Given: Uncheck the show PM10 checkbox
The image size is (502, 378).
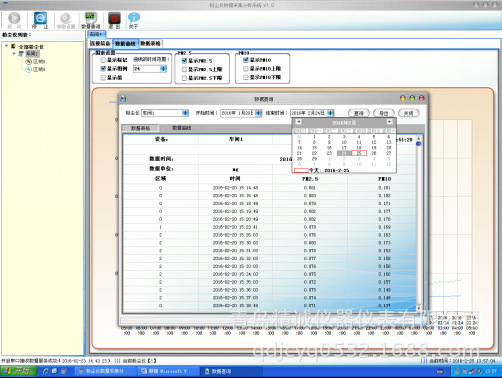Looking at the screenshot, I should click(246, 60).
